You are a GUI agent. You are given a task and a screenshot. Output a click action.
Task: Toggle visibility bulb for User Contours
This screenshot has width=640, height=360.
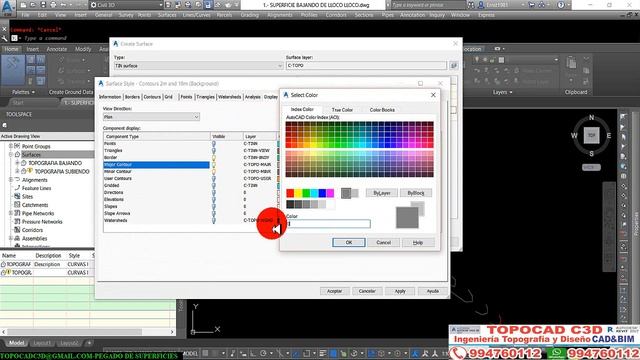coord(213,178)
